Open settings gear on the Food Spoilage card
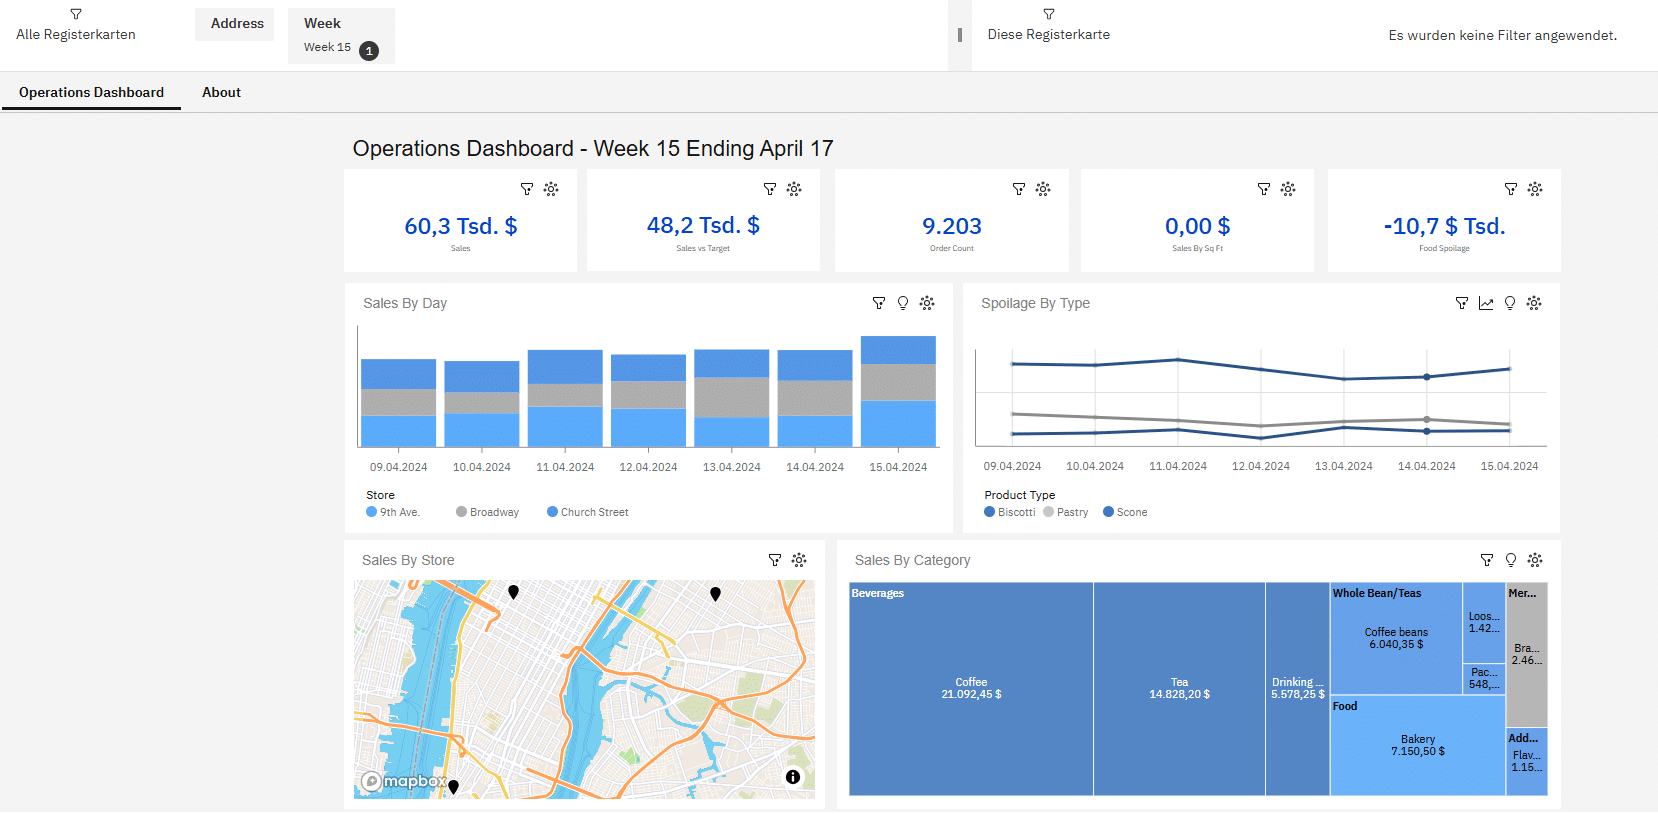This screenshot has height=814, width=1658. 1535,189
